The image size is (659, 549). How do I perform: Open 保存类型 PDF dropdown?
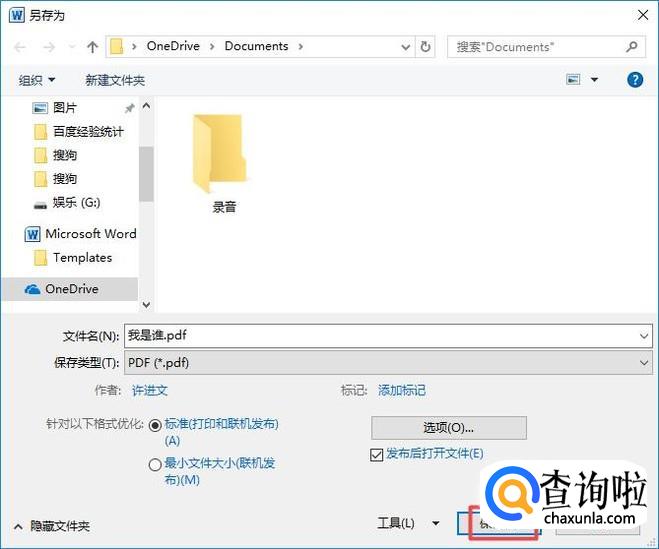388,362
